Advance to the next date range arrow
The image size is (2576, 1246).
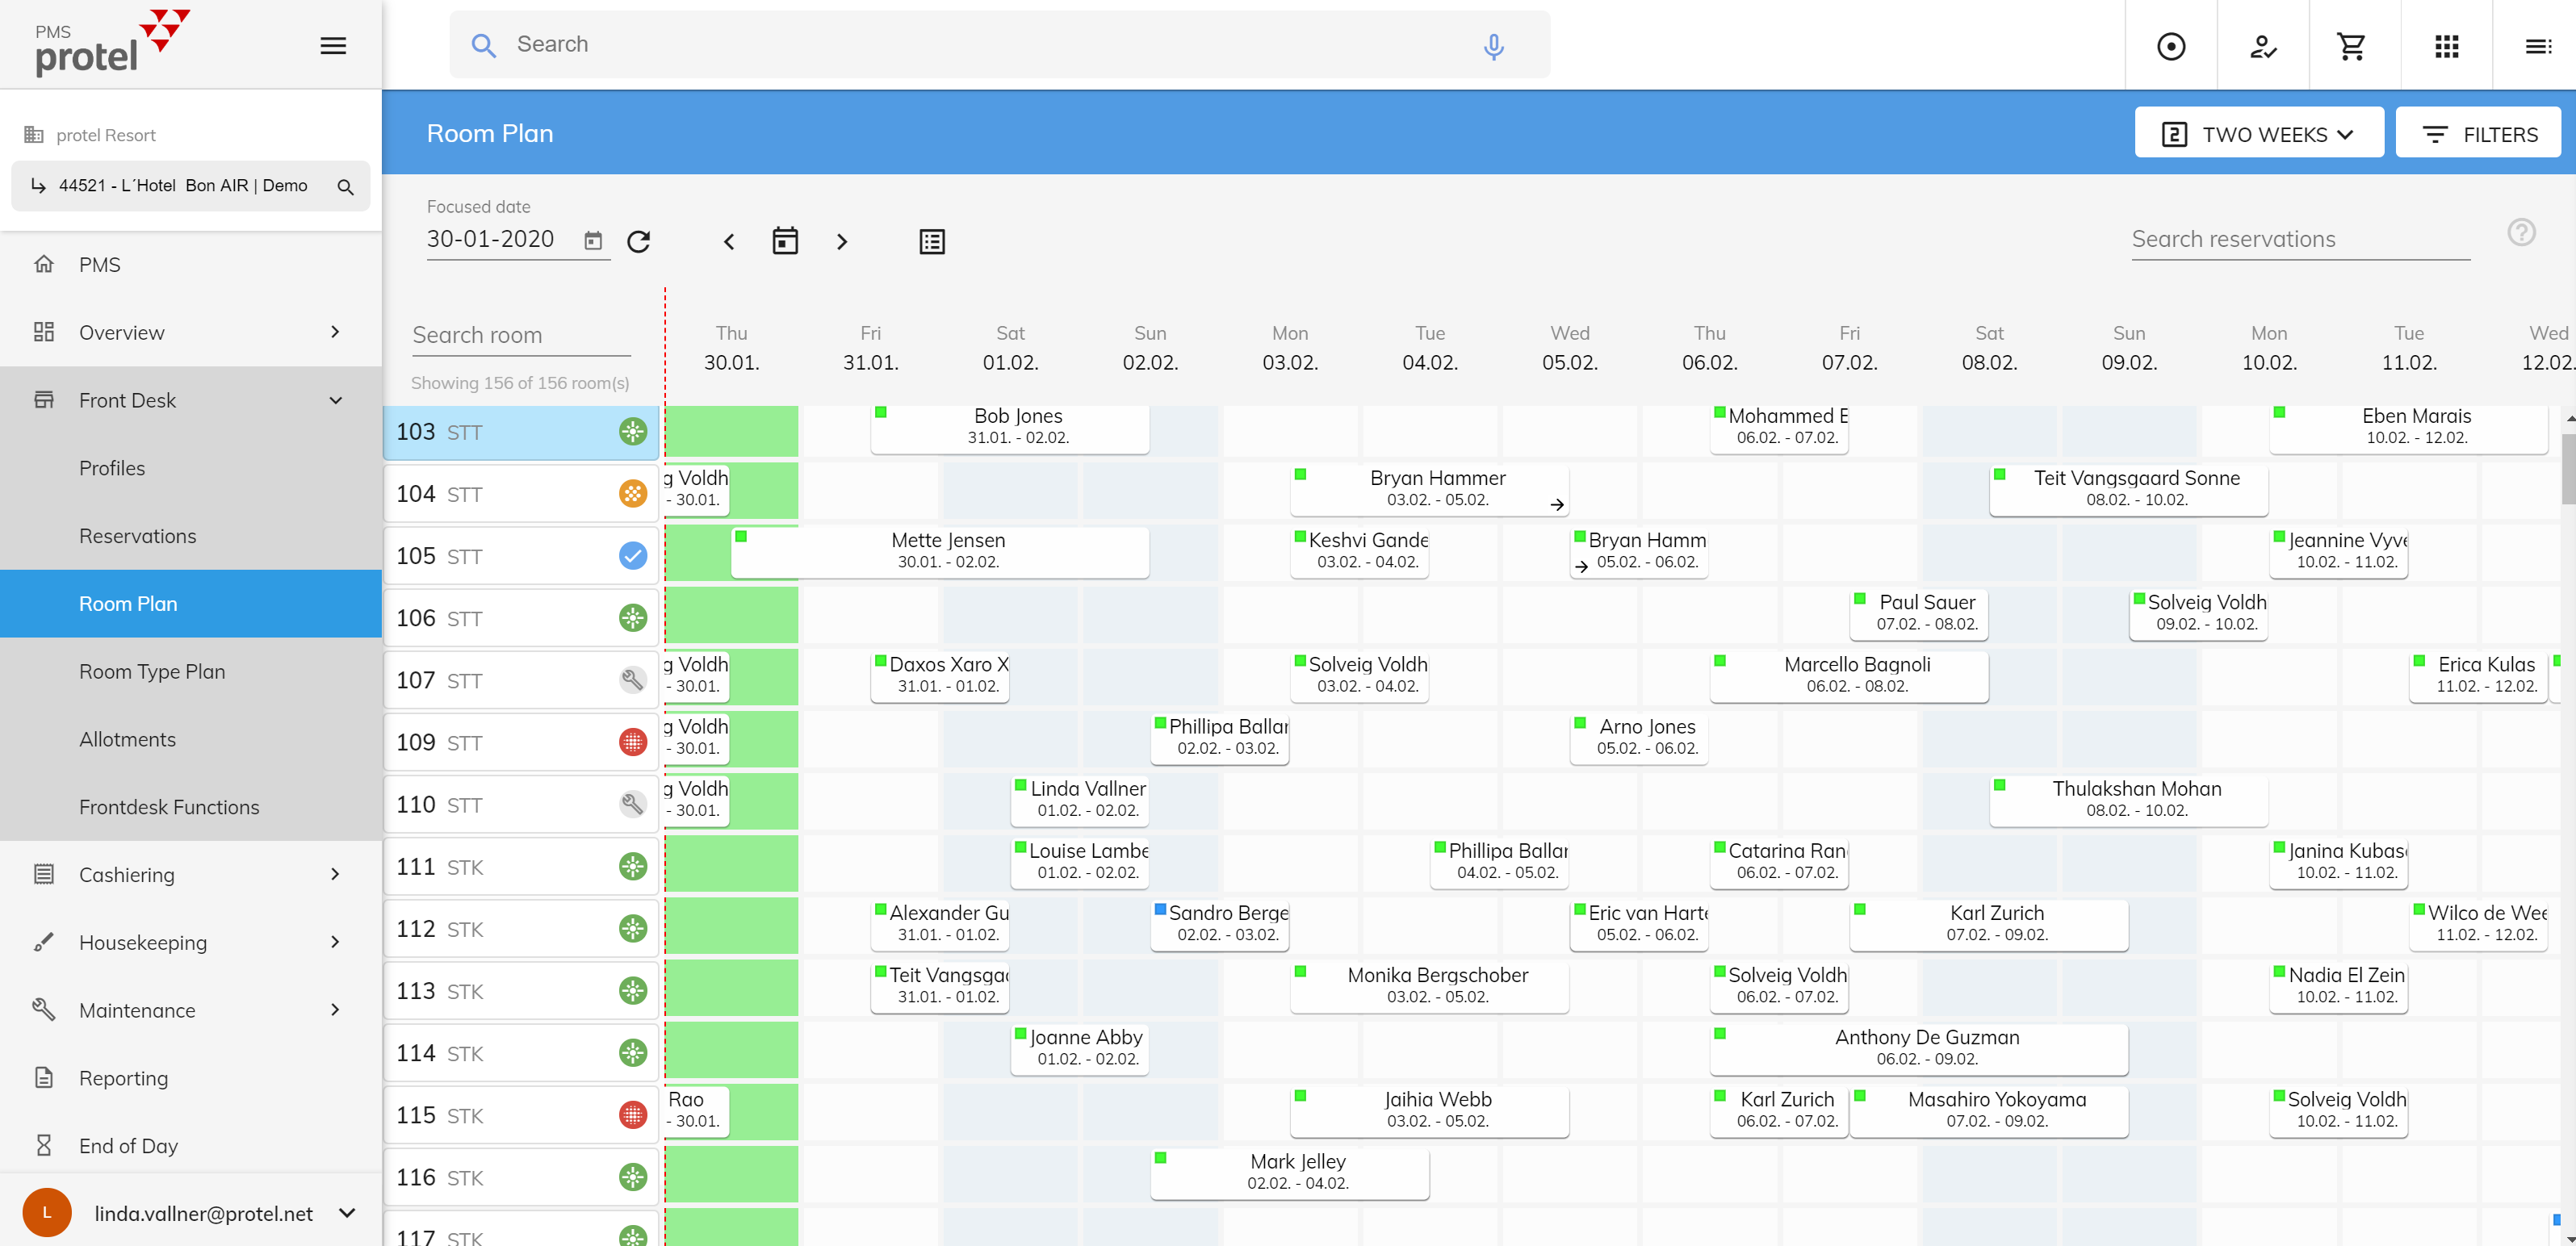[841, 241]
